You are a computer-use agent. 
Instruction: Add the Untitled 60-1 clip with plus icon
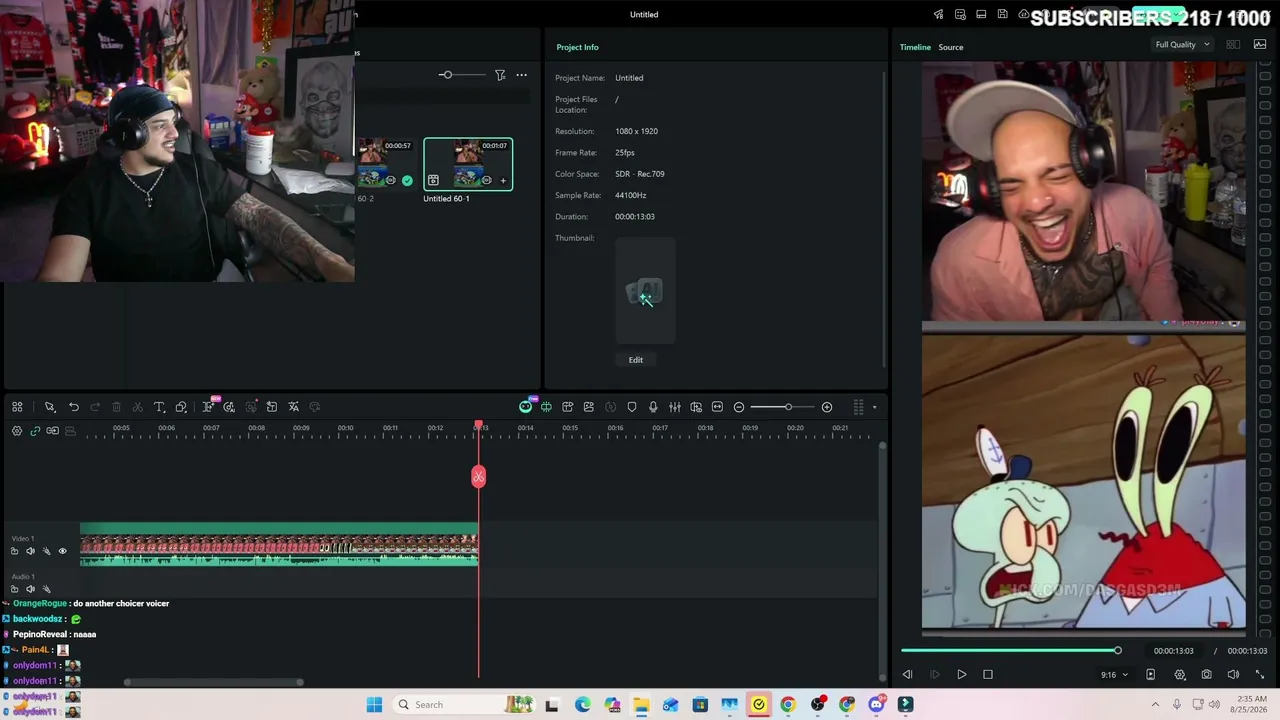tap(503, 181)
